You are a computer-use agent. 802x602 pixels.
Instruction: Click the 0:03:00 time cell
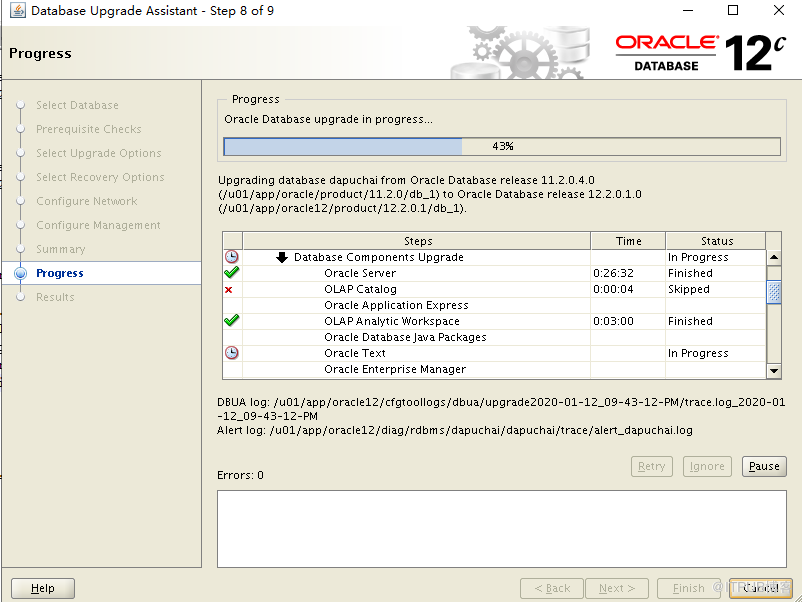pos(628,321)
